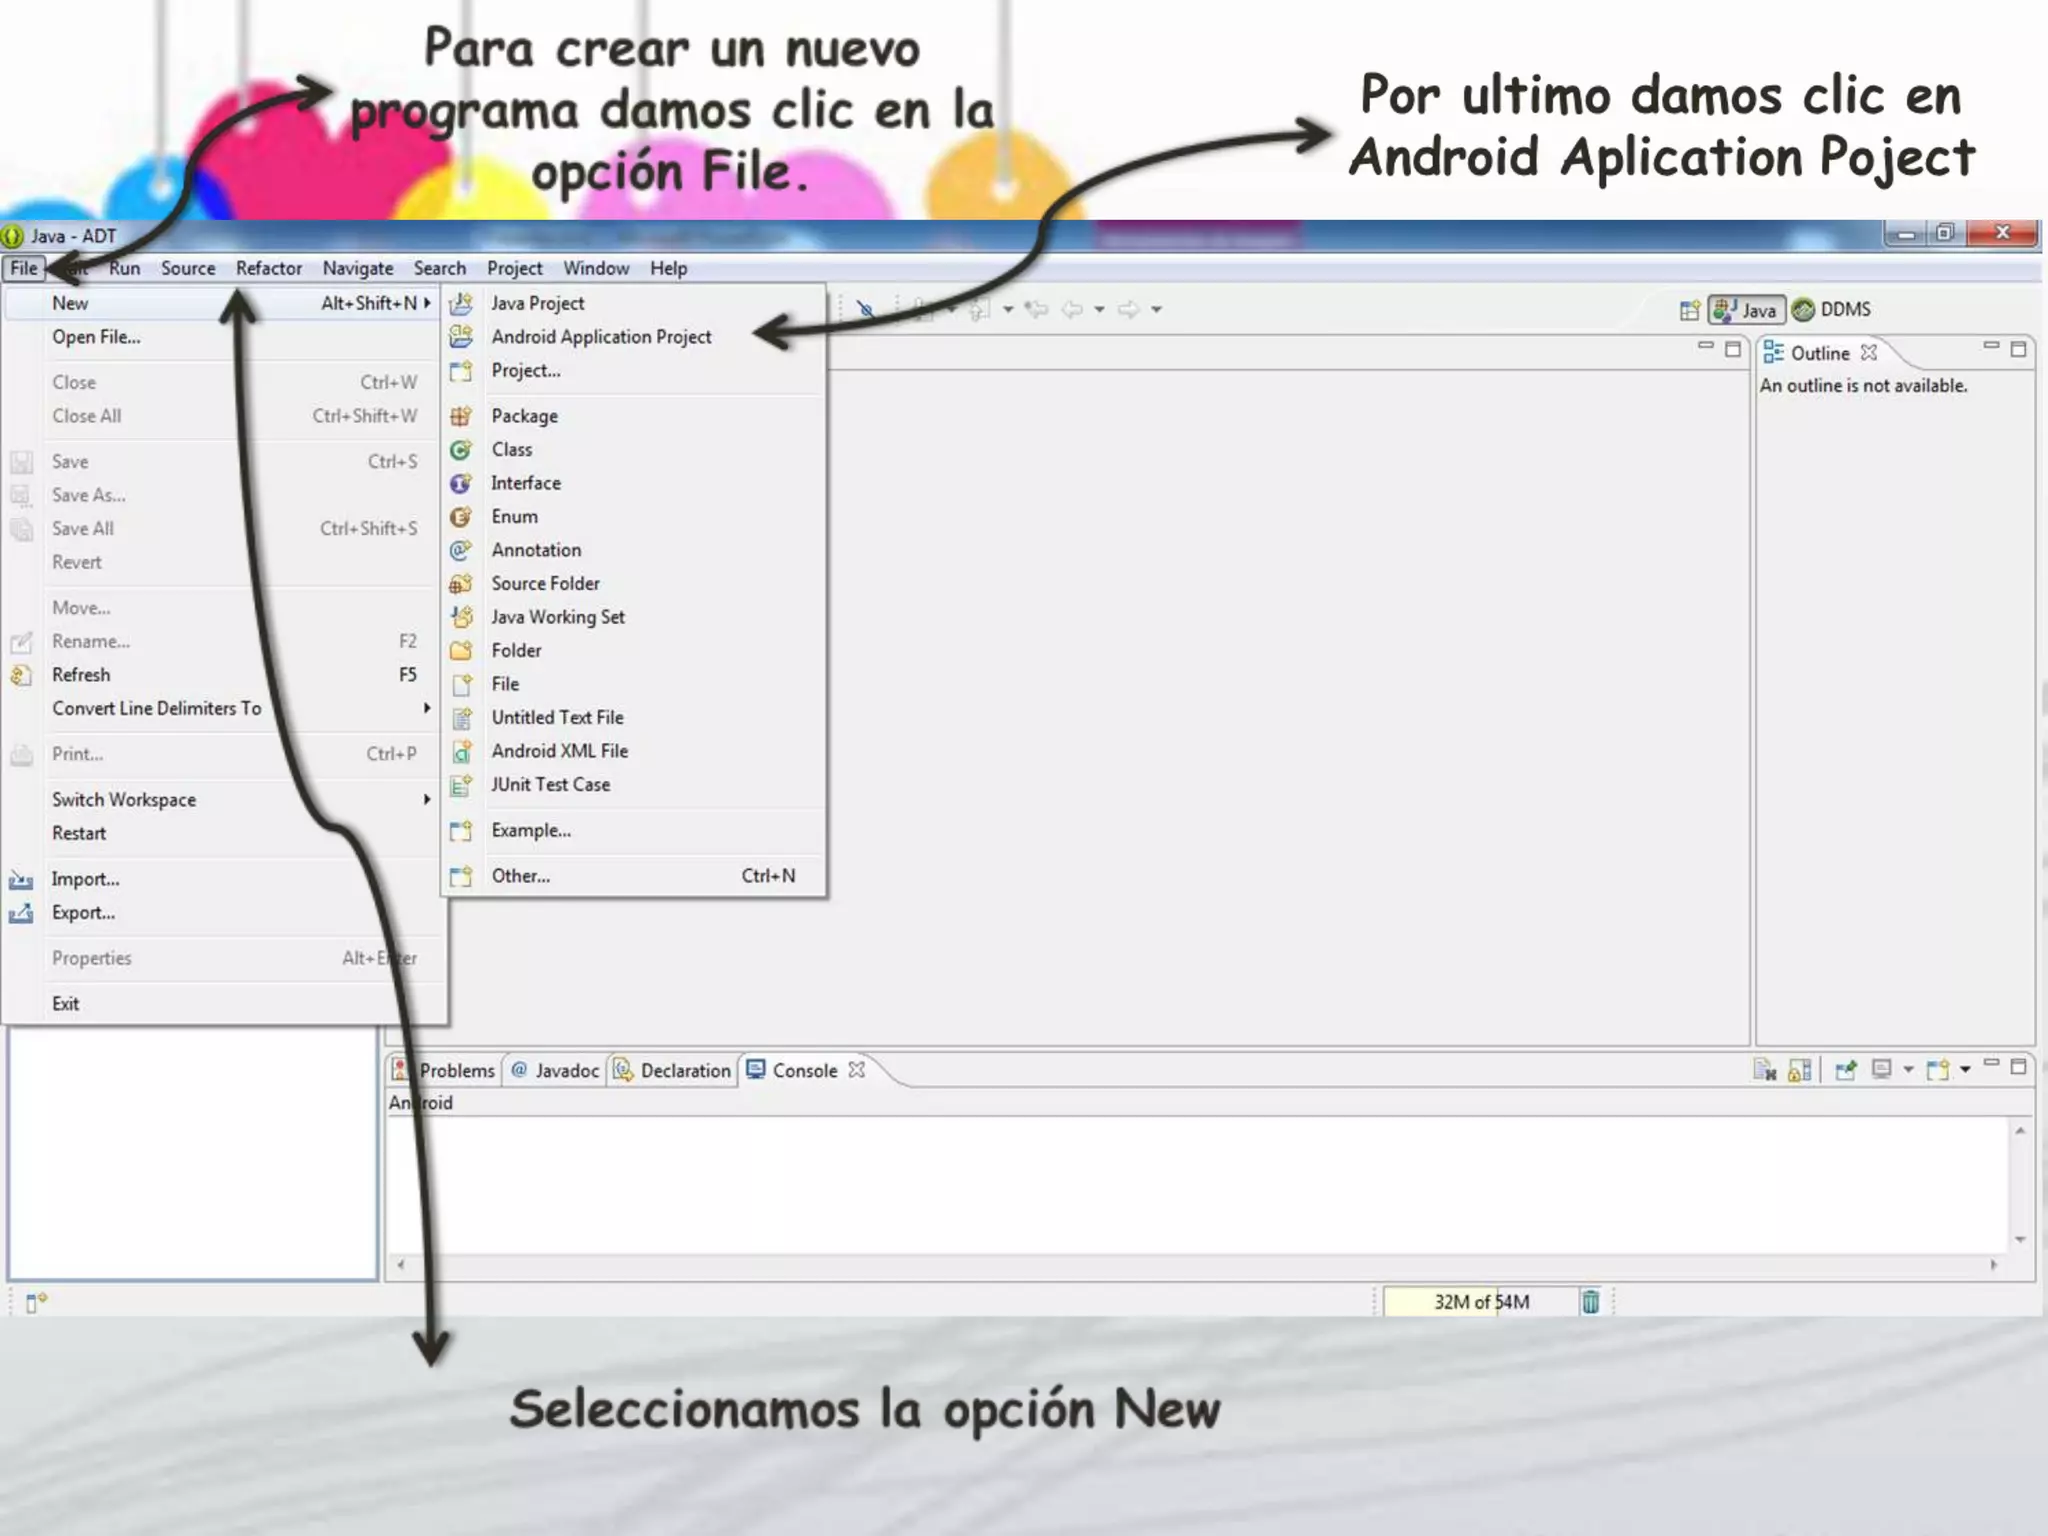Click Other... in the New submenu
Viewport: 2048px width, 1536px height.
click(x=520, y=876)
